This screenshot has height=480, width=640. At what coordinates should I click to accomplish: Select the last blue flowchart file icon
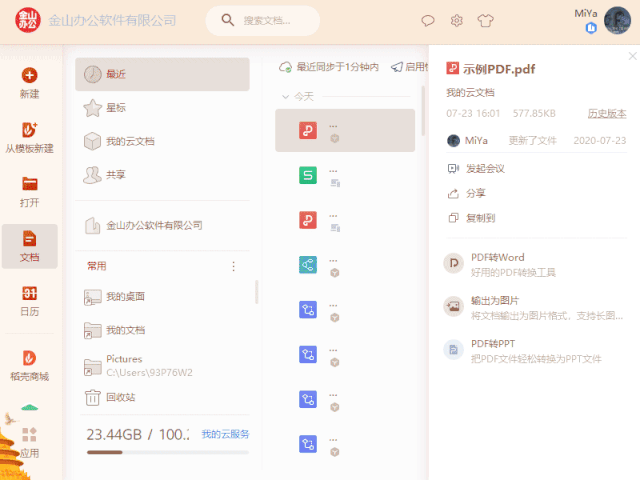point(308,444)
